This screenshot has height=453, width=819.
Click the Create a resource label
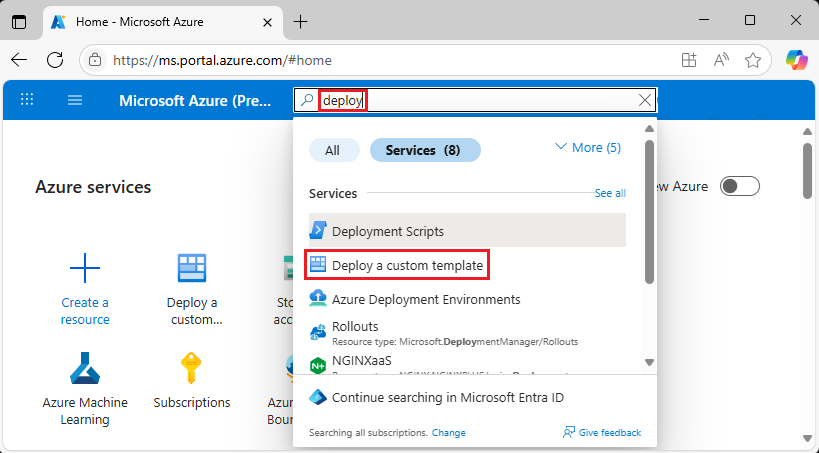coord(85,311)
